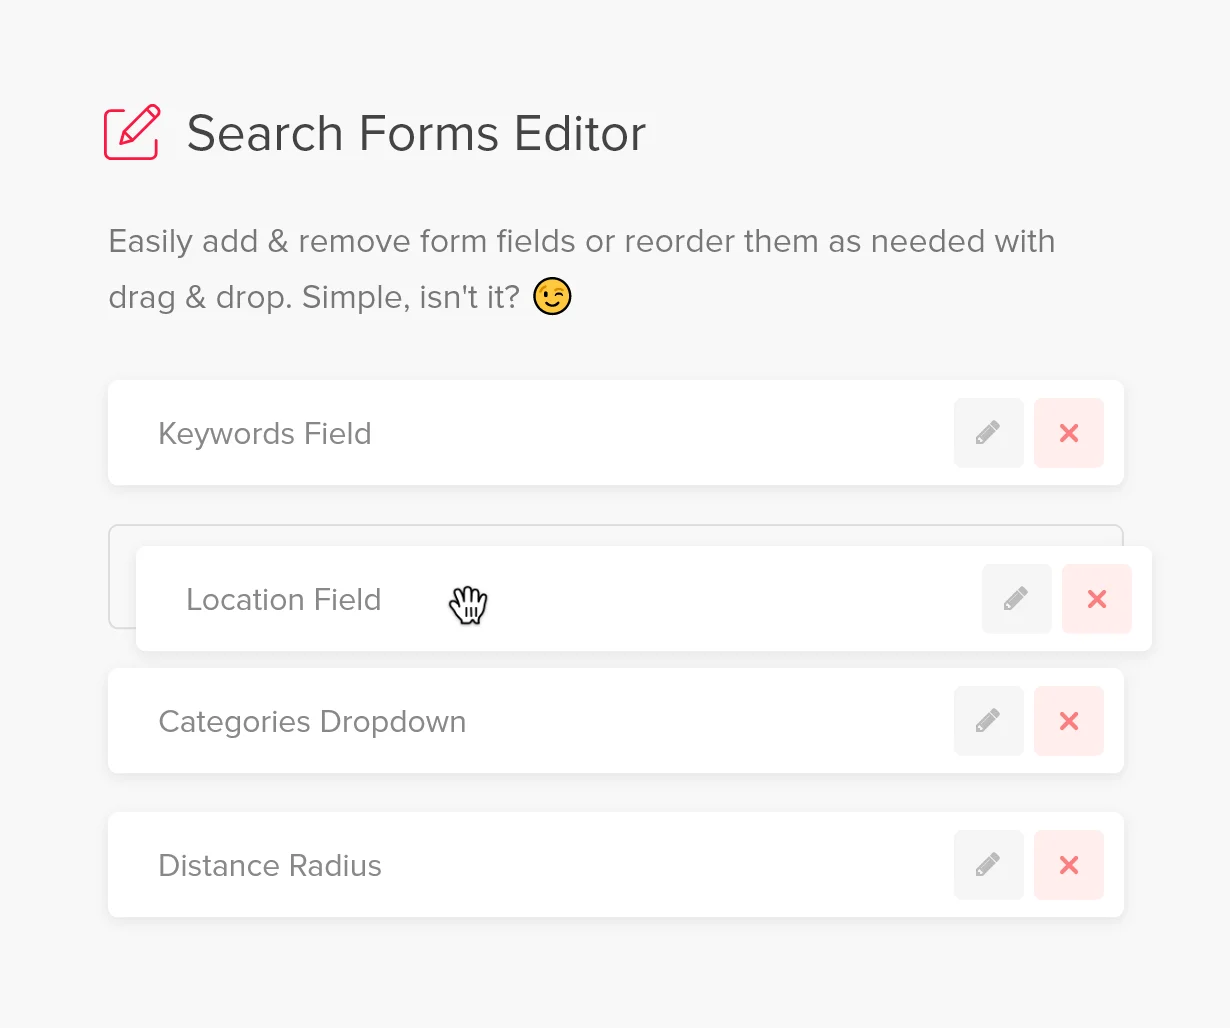1230x1028 pixels.
Task: Remove the Categories Dropdown field
Action: point(1068,721)
